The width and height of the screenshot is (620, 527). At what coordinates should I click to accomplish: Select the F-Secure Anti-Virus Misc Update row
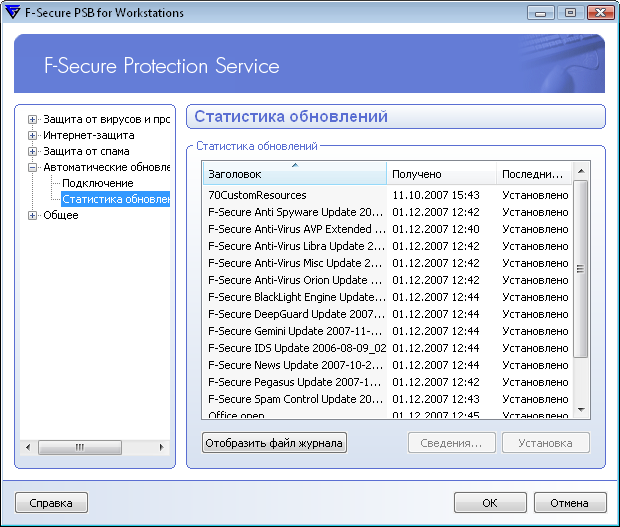pyautogui.click(x=388, y=263)
